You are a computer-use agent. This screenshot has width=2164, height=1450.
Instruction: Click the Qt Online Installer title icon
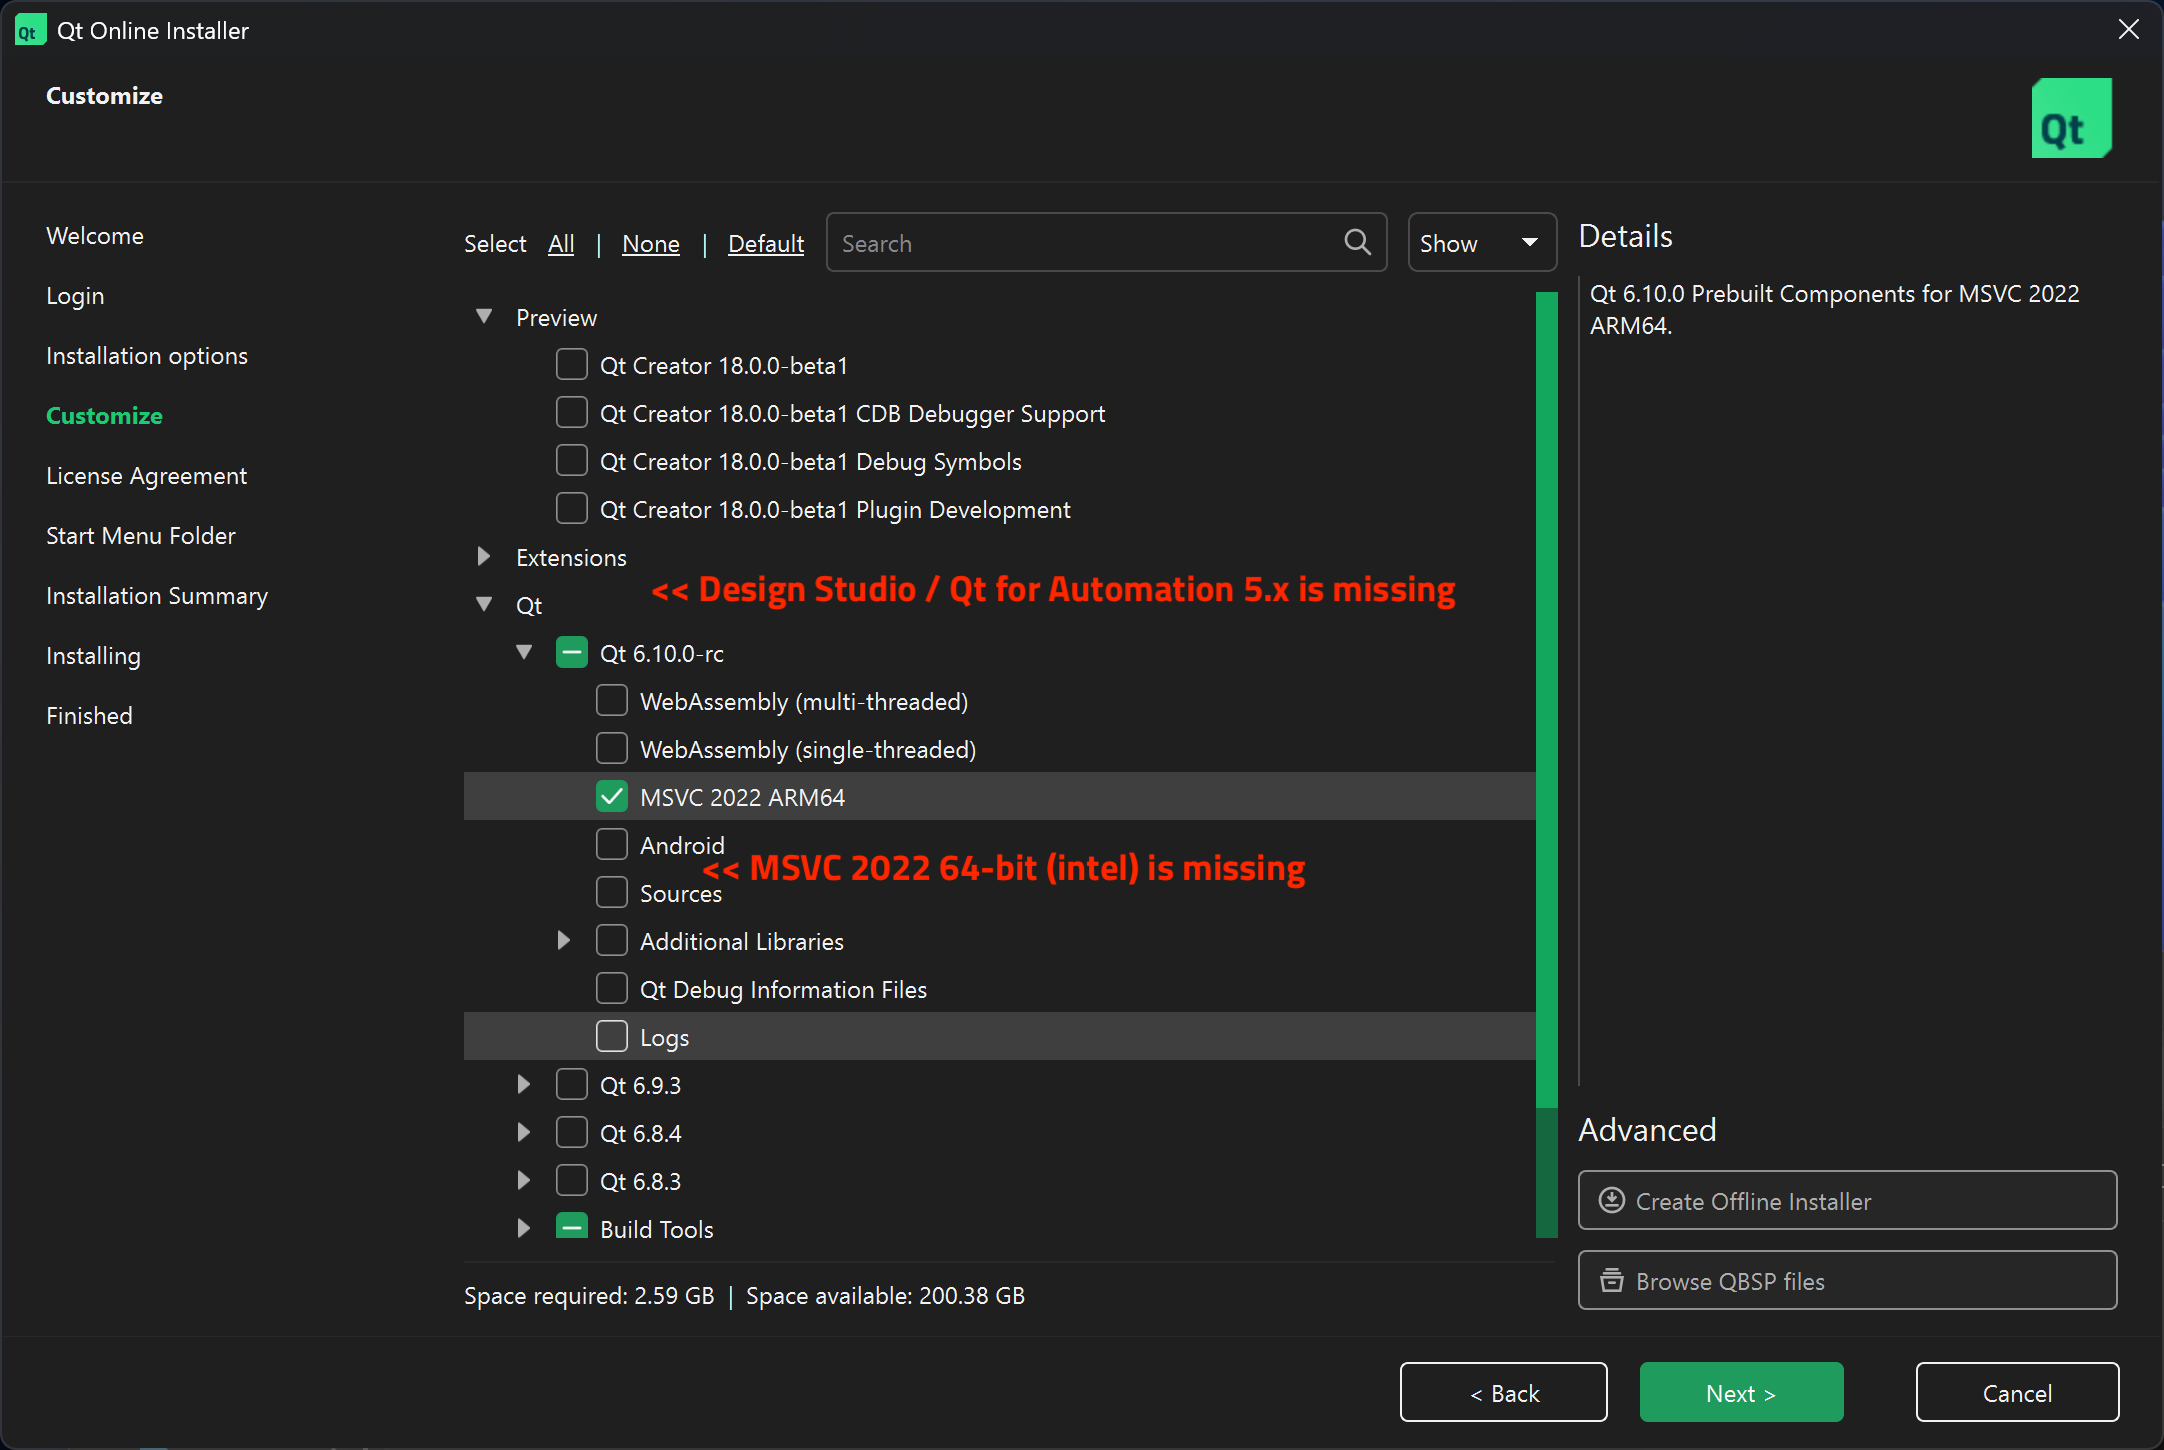pos(29,31)
